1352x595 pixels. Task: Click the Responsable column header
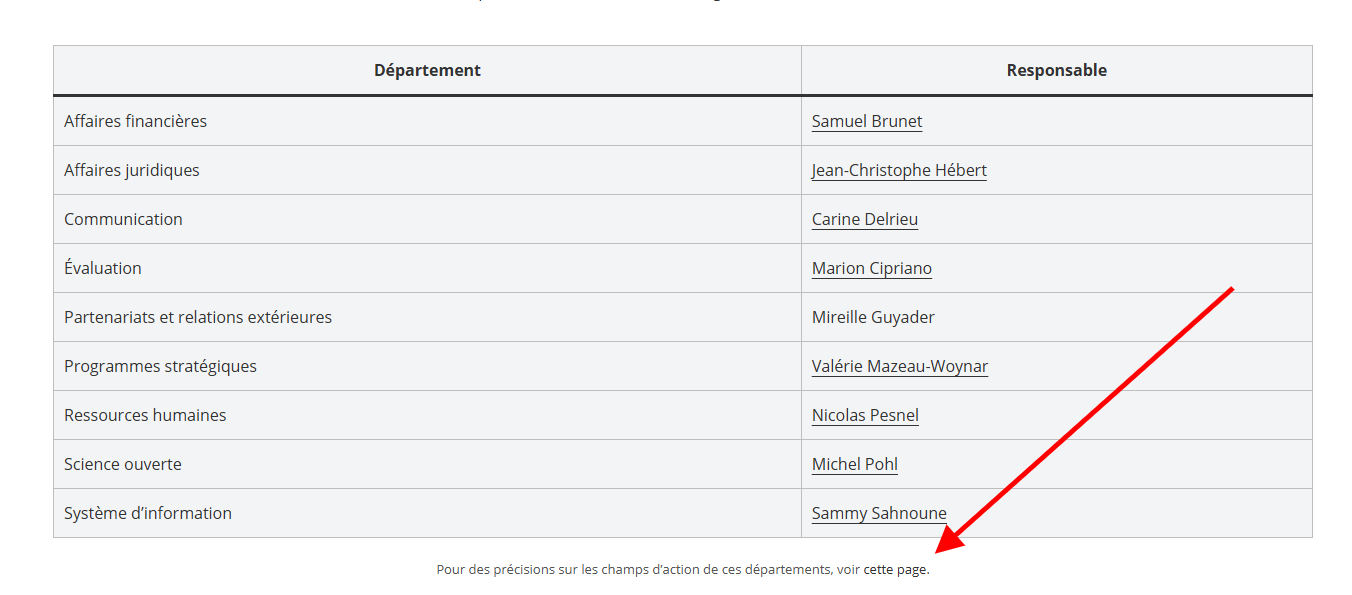click(x=1056, y=70)
